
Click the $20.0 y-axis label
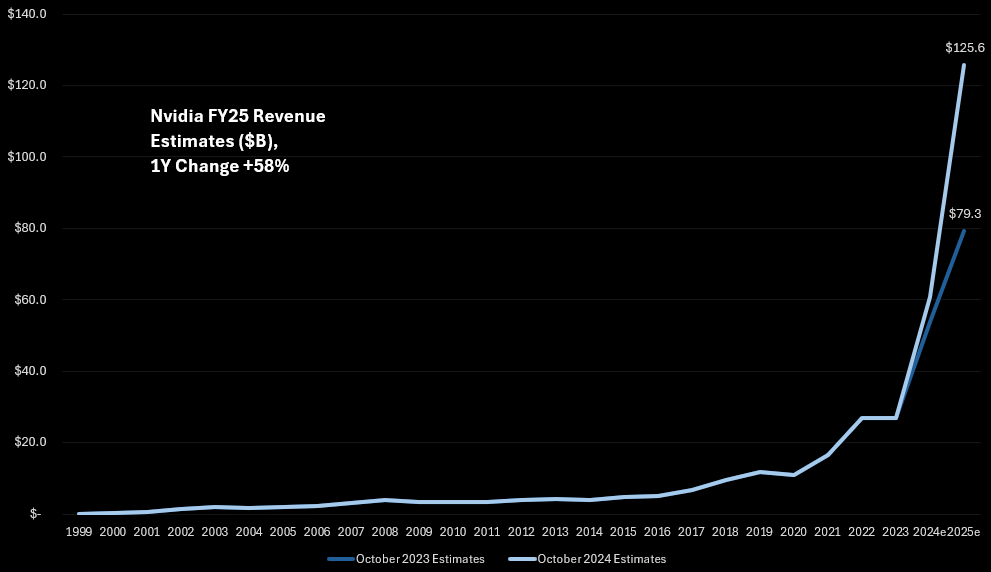(30, 442)
